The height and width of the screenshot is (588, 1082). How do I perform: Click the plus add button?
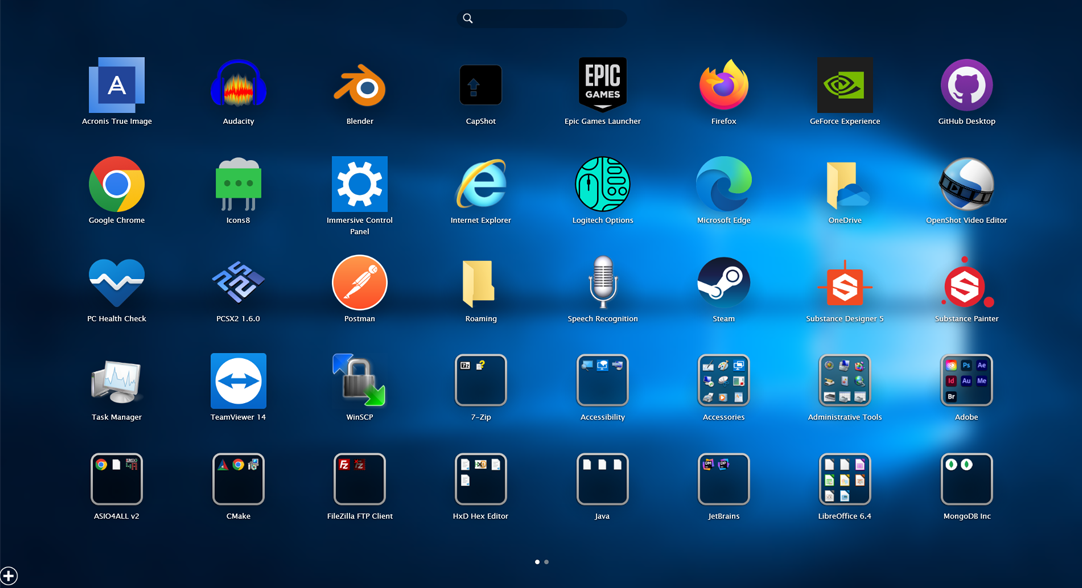9,576
